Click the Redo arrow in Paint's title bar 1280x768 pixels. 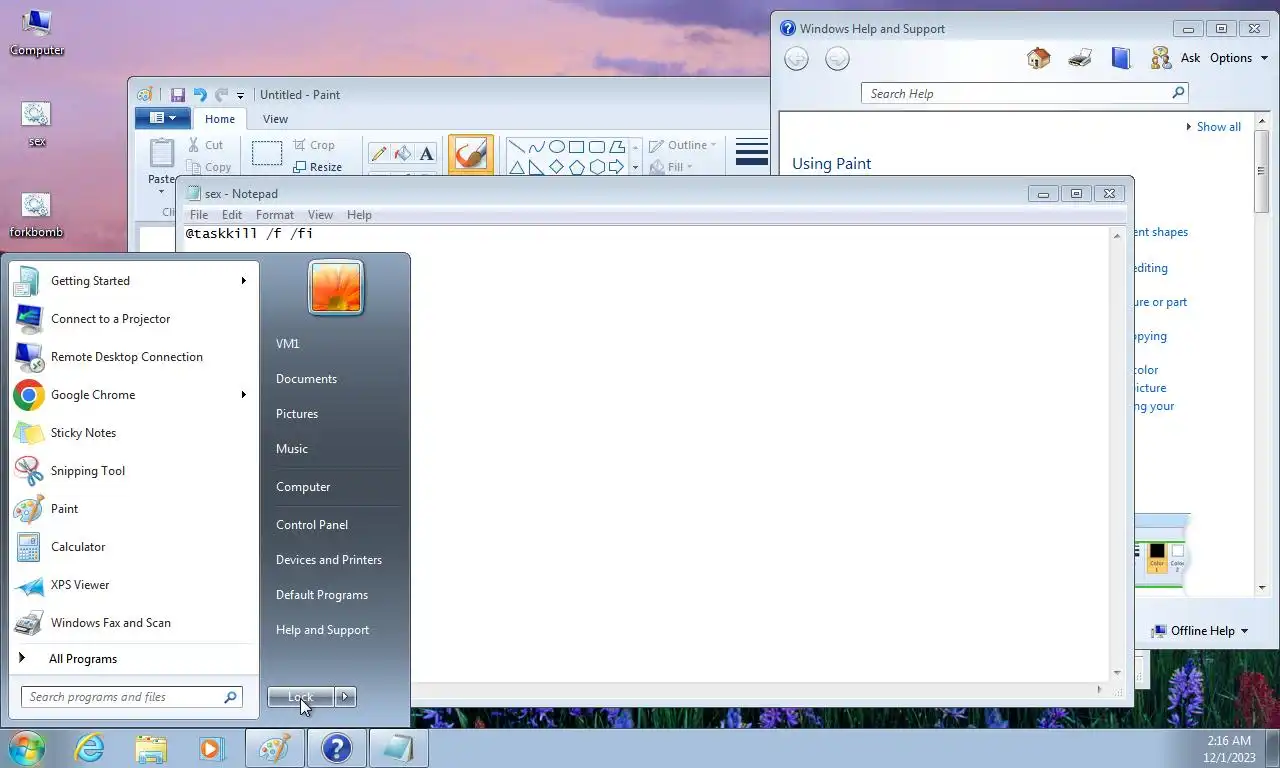[x=221, y=95]
